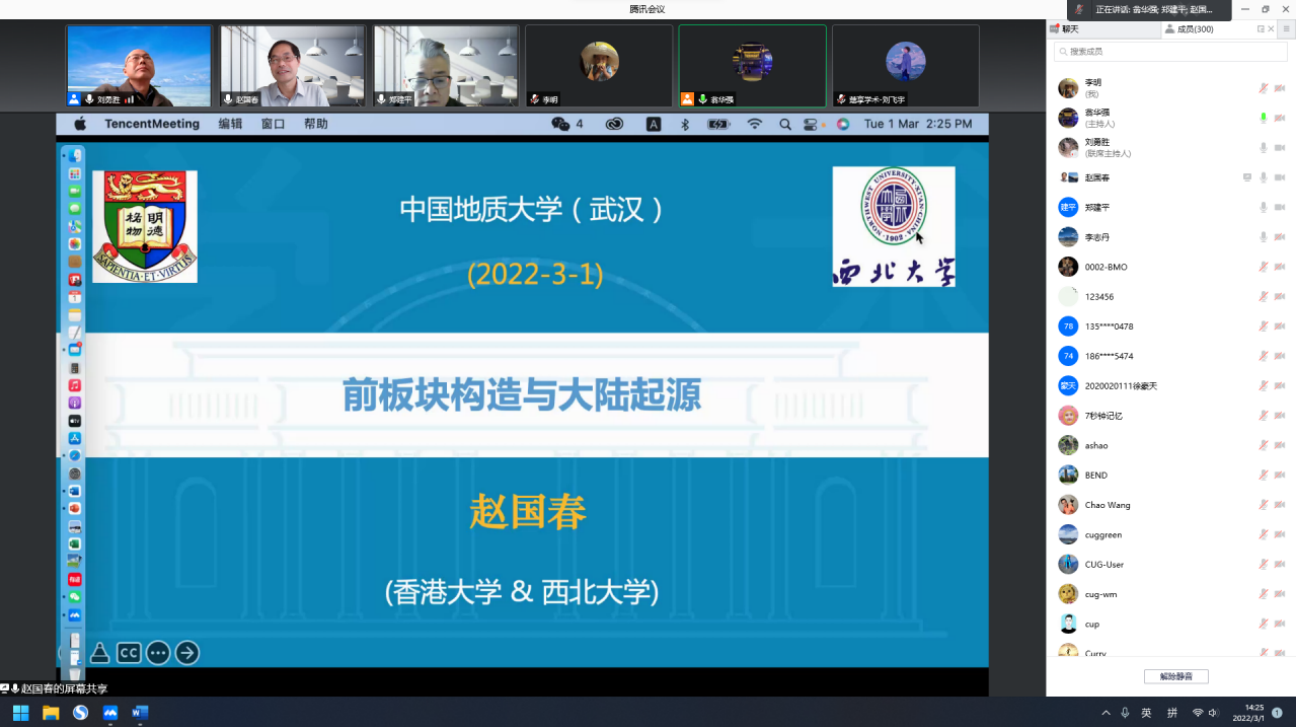Click the 解除静音 unmute button
1299x727 pixels.
(x=1176, y=676)
